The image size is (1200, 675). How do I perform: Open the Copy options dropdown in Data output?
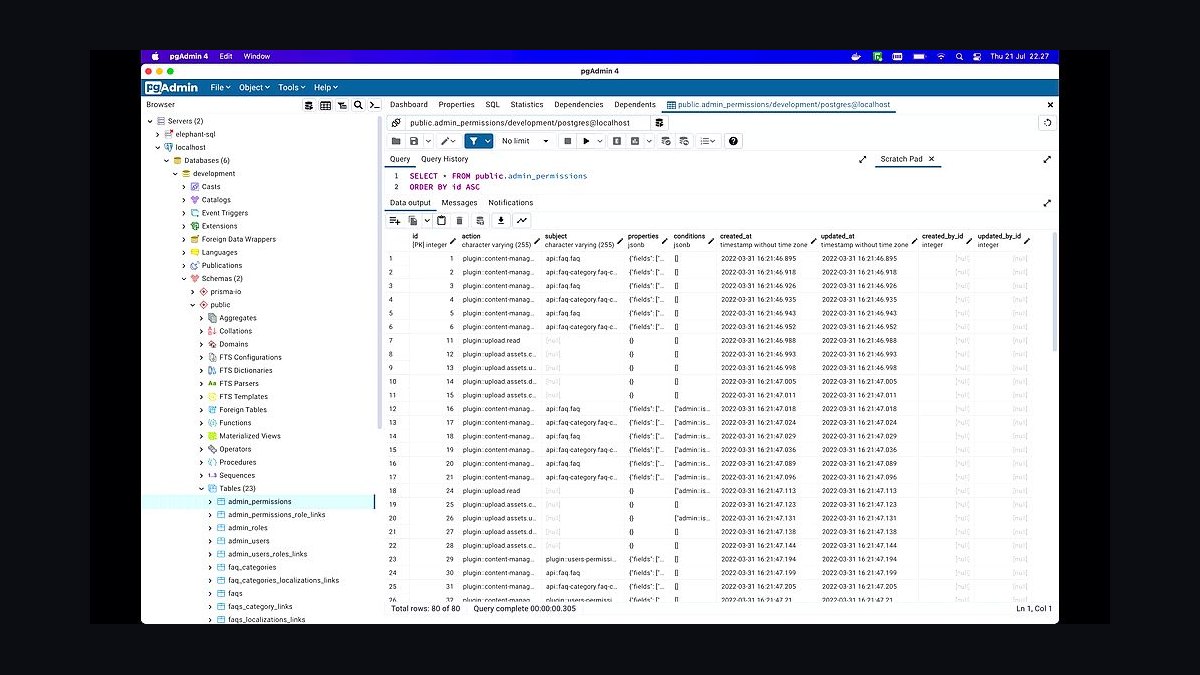(426, 220)
